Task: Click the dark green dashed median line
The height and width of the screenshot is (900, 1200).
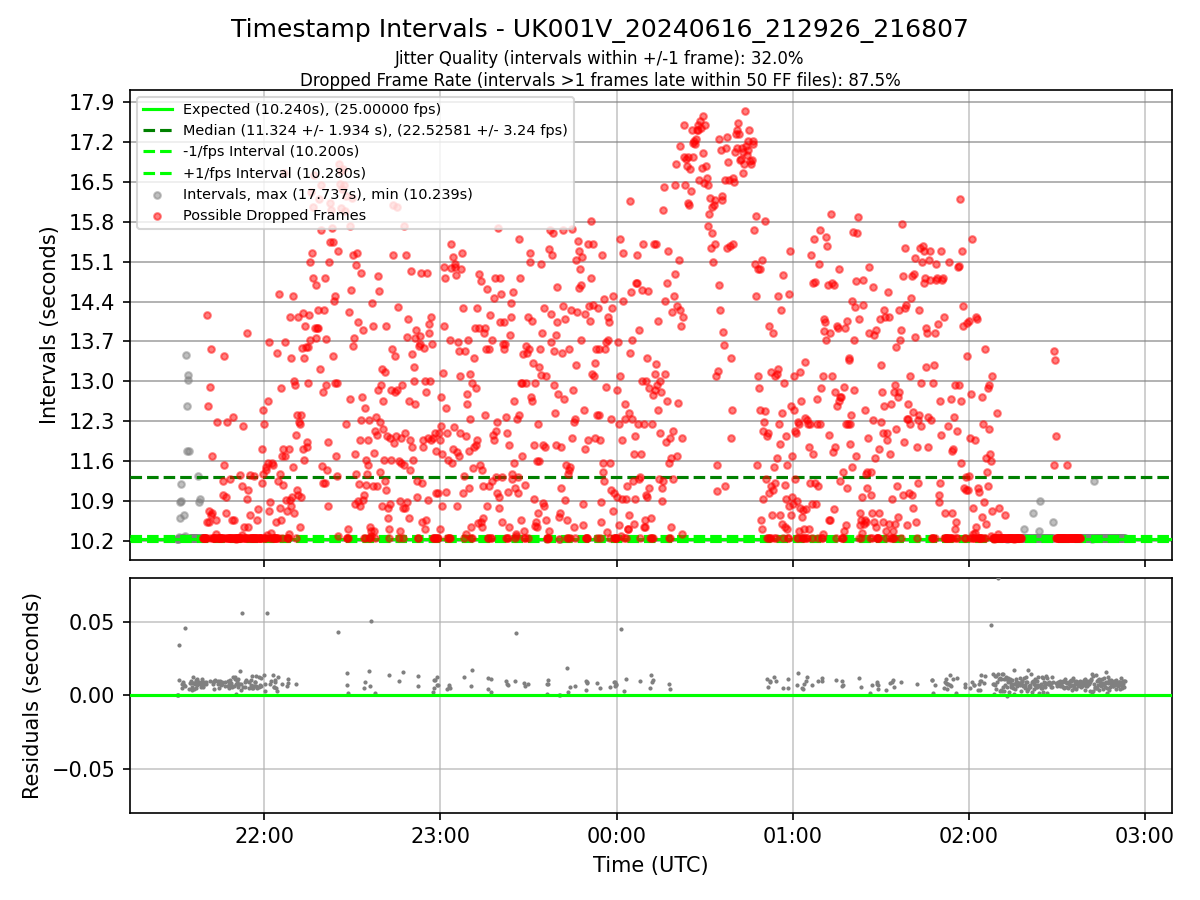Action: tap(650, 478)
